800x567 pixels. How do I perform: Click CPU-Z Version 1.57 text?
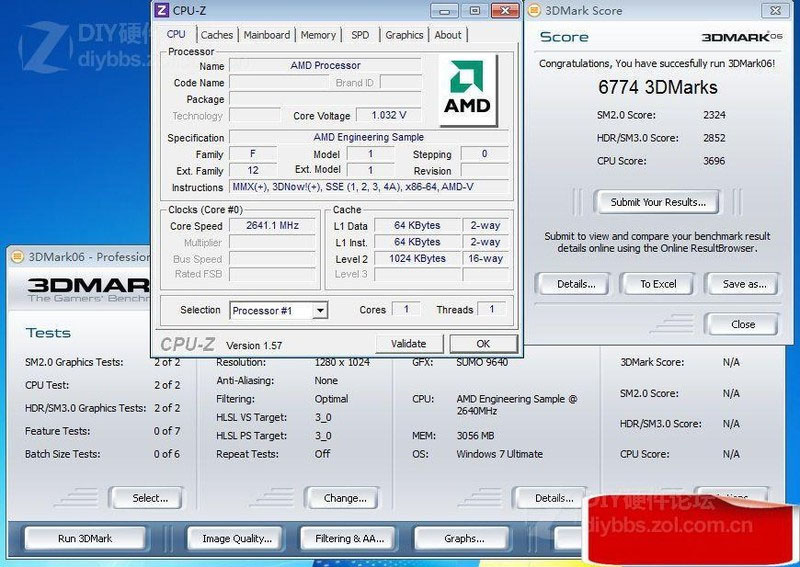254,346
